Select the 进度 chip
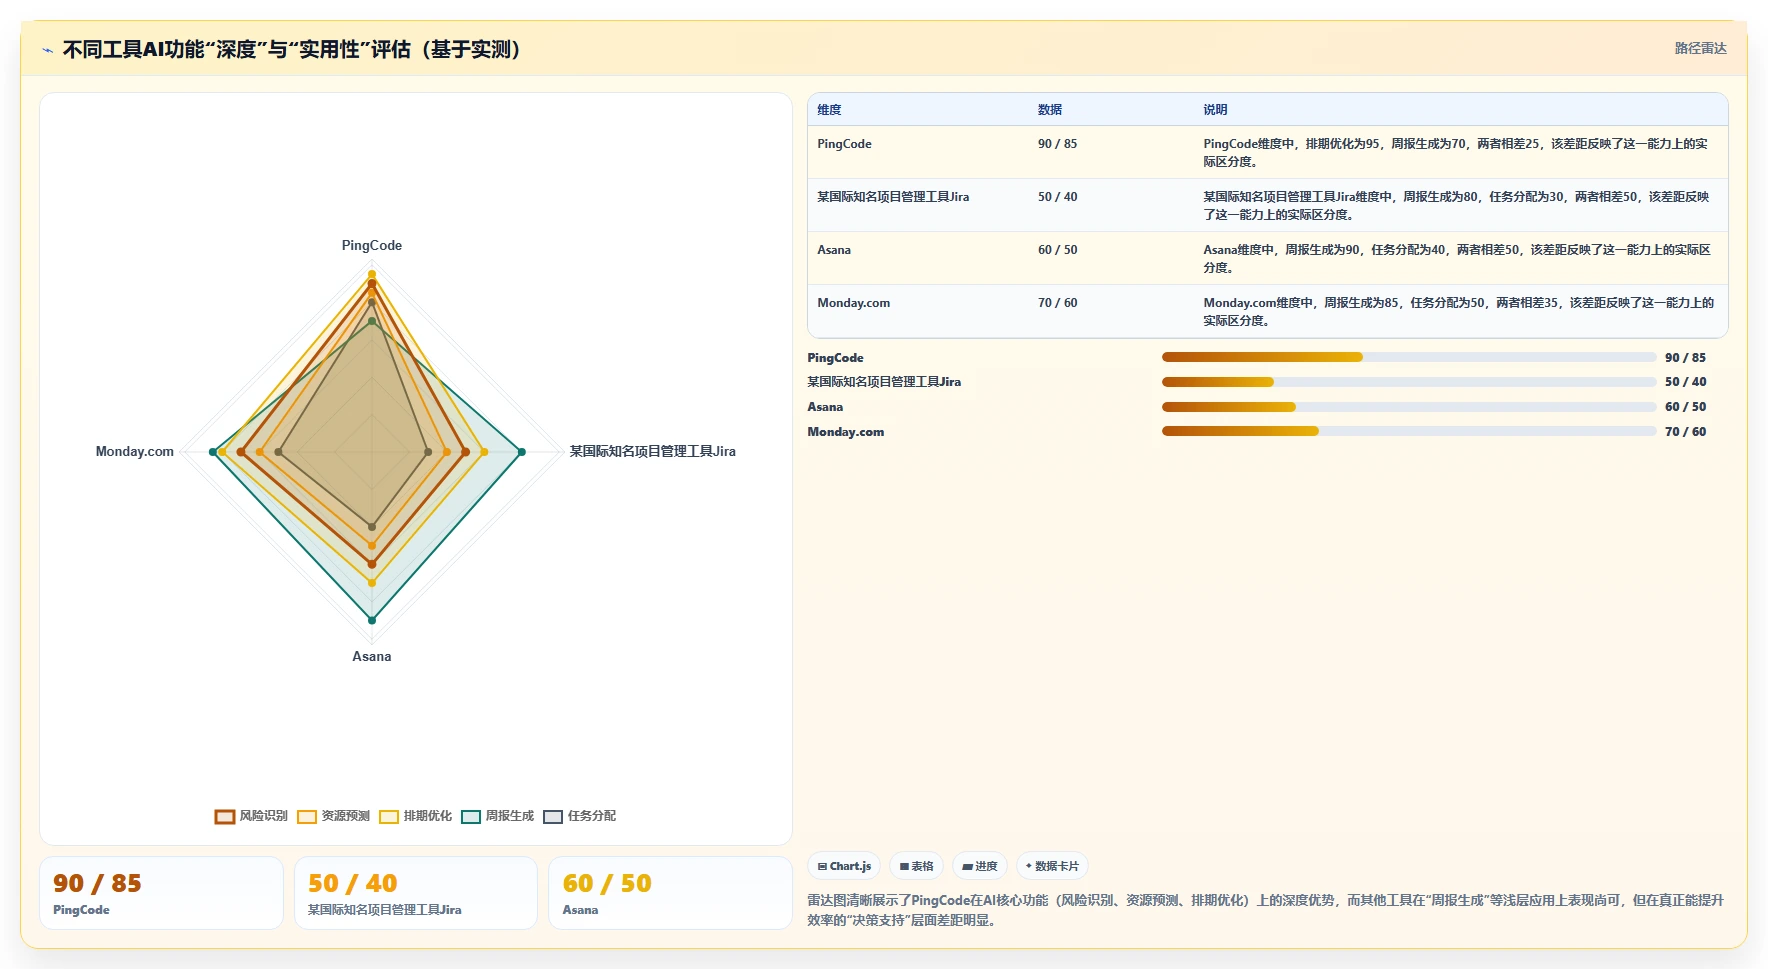This screenshot has height=969, width=1768. click(980, 866)
